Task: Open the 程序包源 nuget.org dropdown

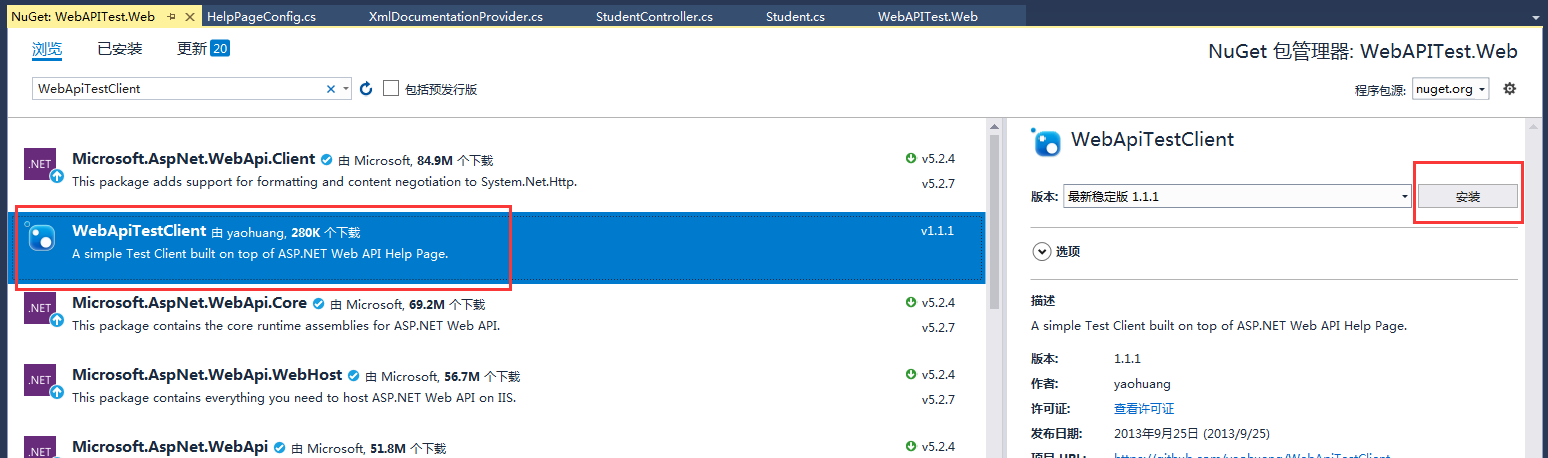Action: tap(1451, 89)
